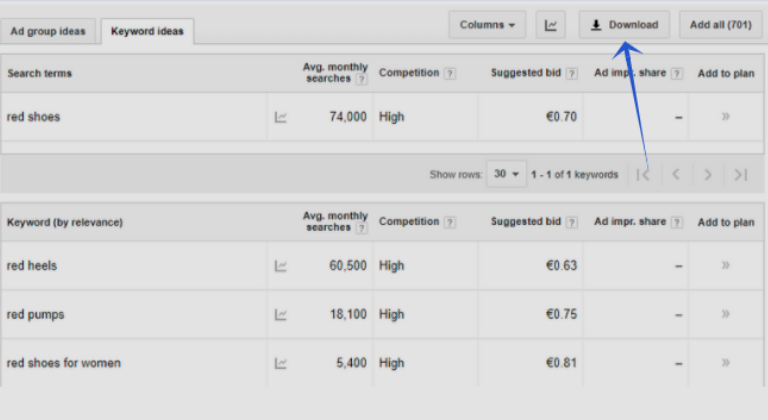The image size is (768, 420).
Task: Open trend chart icon for red shoes
Action: point(281,117)
